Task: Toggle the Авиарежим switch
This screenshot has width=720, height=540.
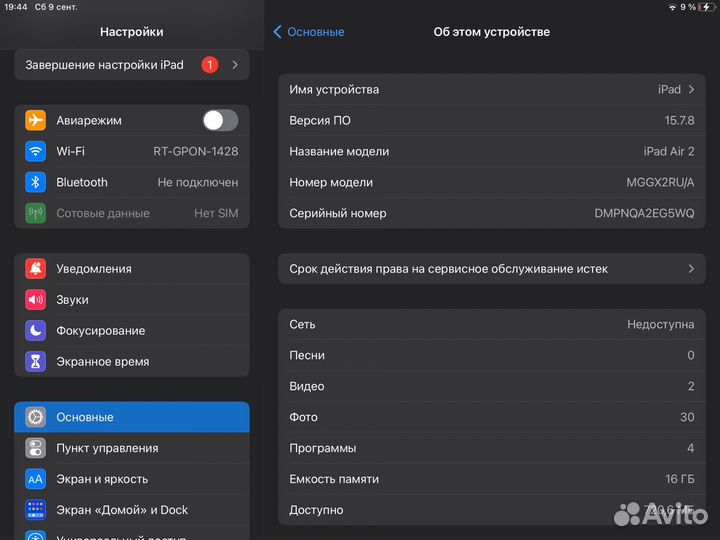Action: pyautogui.click(x=220, y=120)
